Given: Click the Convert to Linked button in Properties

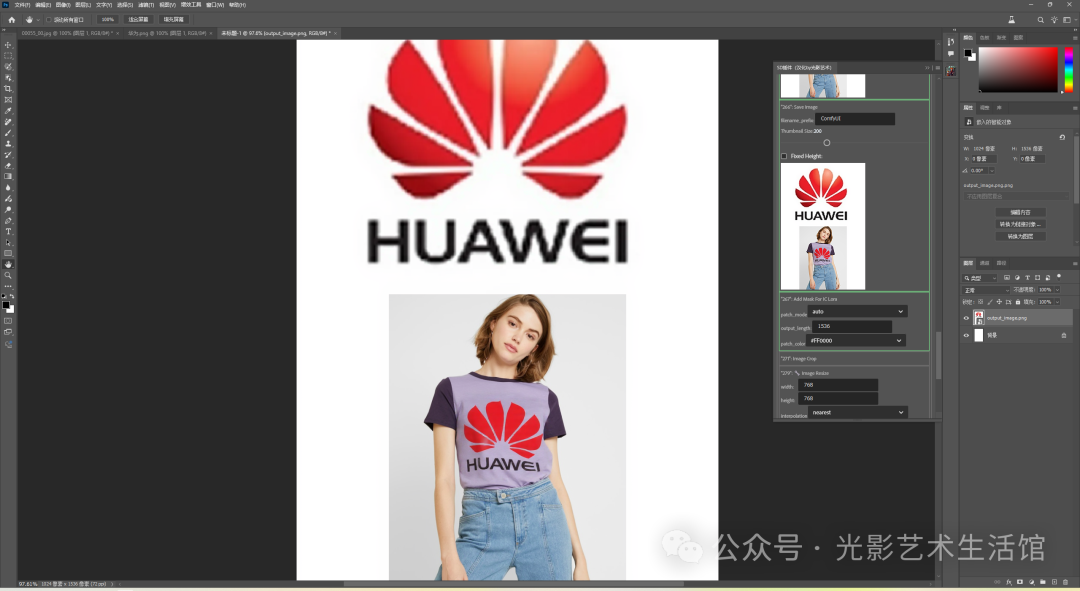Looking at the screenshot, I should (1021, 225).
